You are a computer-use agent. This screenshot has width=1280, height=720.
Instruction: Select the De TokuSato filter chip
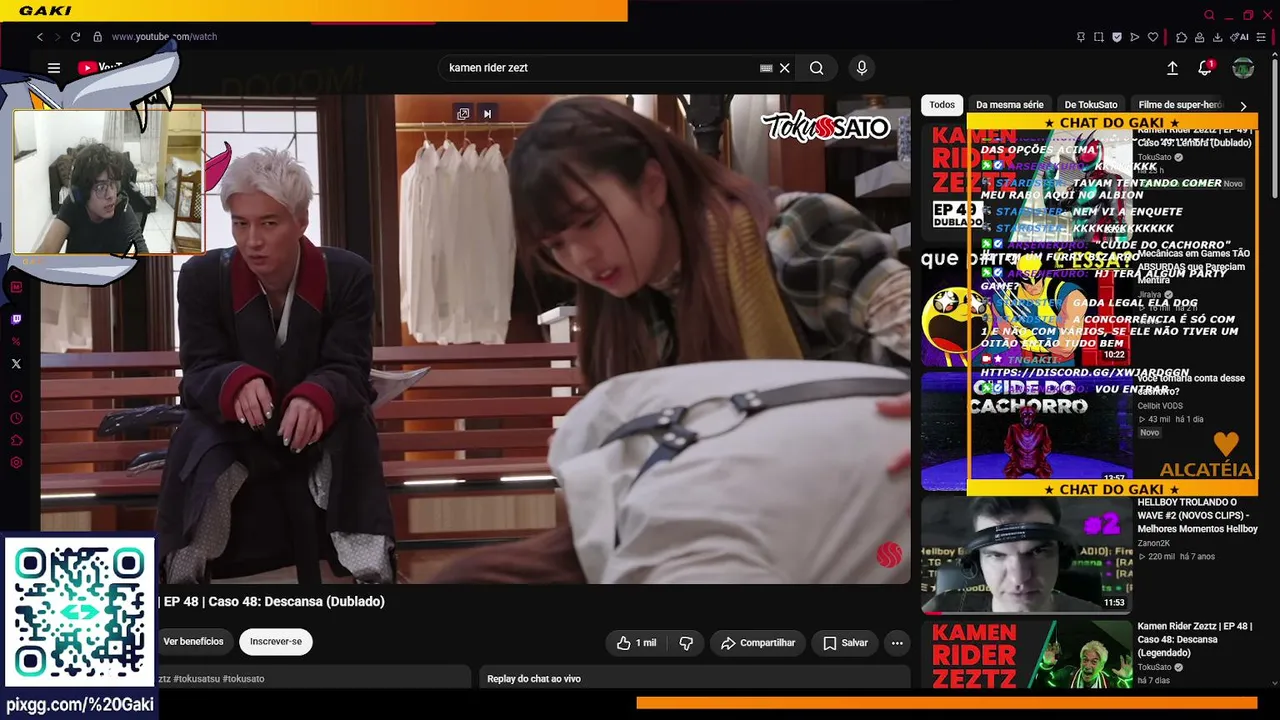[1091, 105]
